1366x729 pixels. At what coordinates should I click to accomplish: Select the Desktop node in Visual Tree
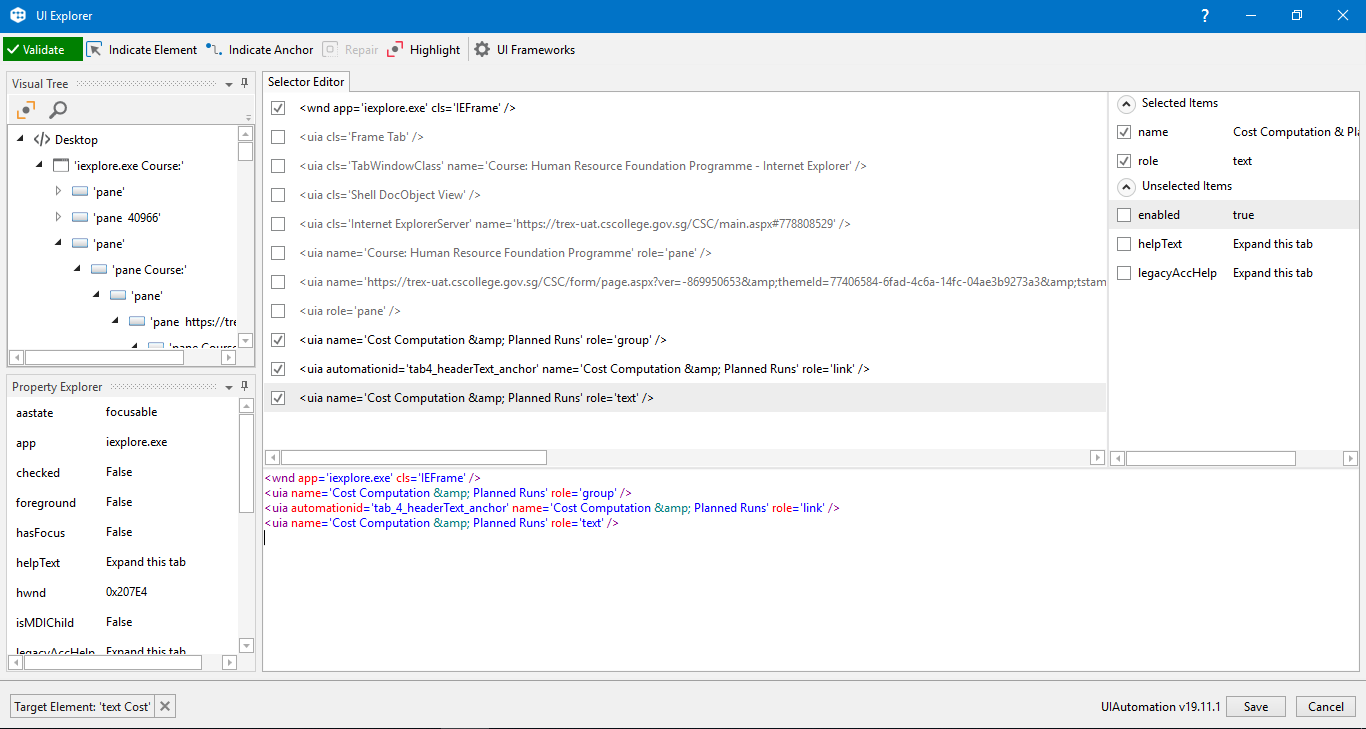pyautogui.click(x=76, y=140)
